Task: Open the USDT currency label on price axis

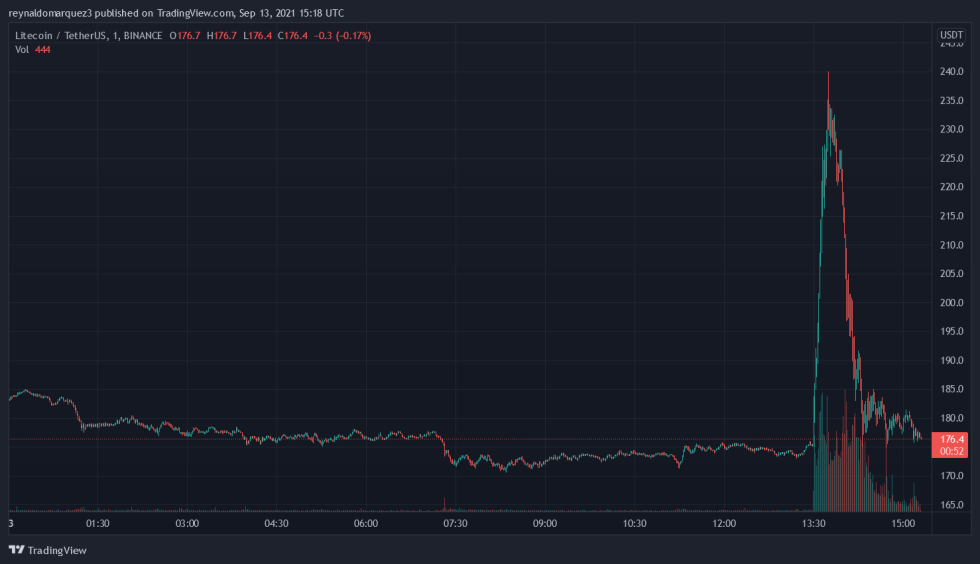Action: (950, 36)
